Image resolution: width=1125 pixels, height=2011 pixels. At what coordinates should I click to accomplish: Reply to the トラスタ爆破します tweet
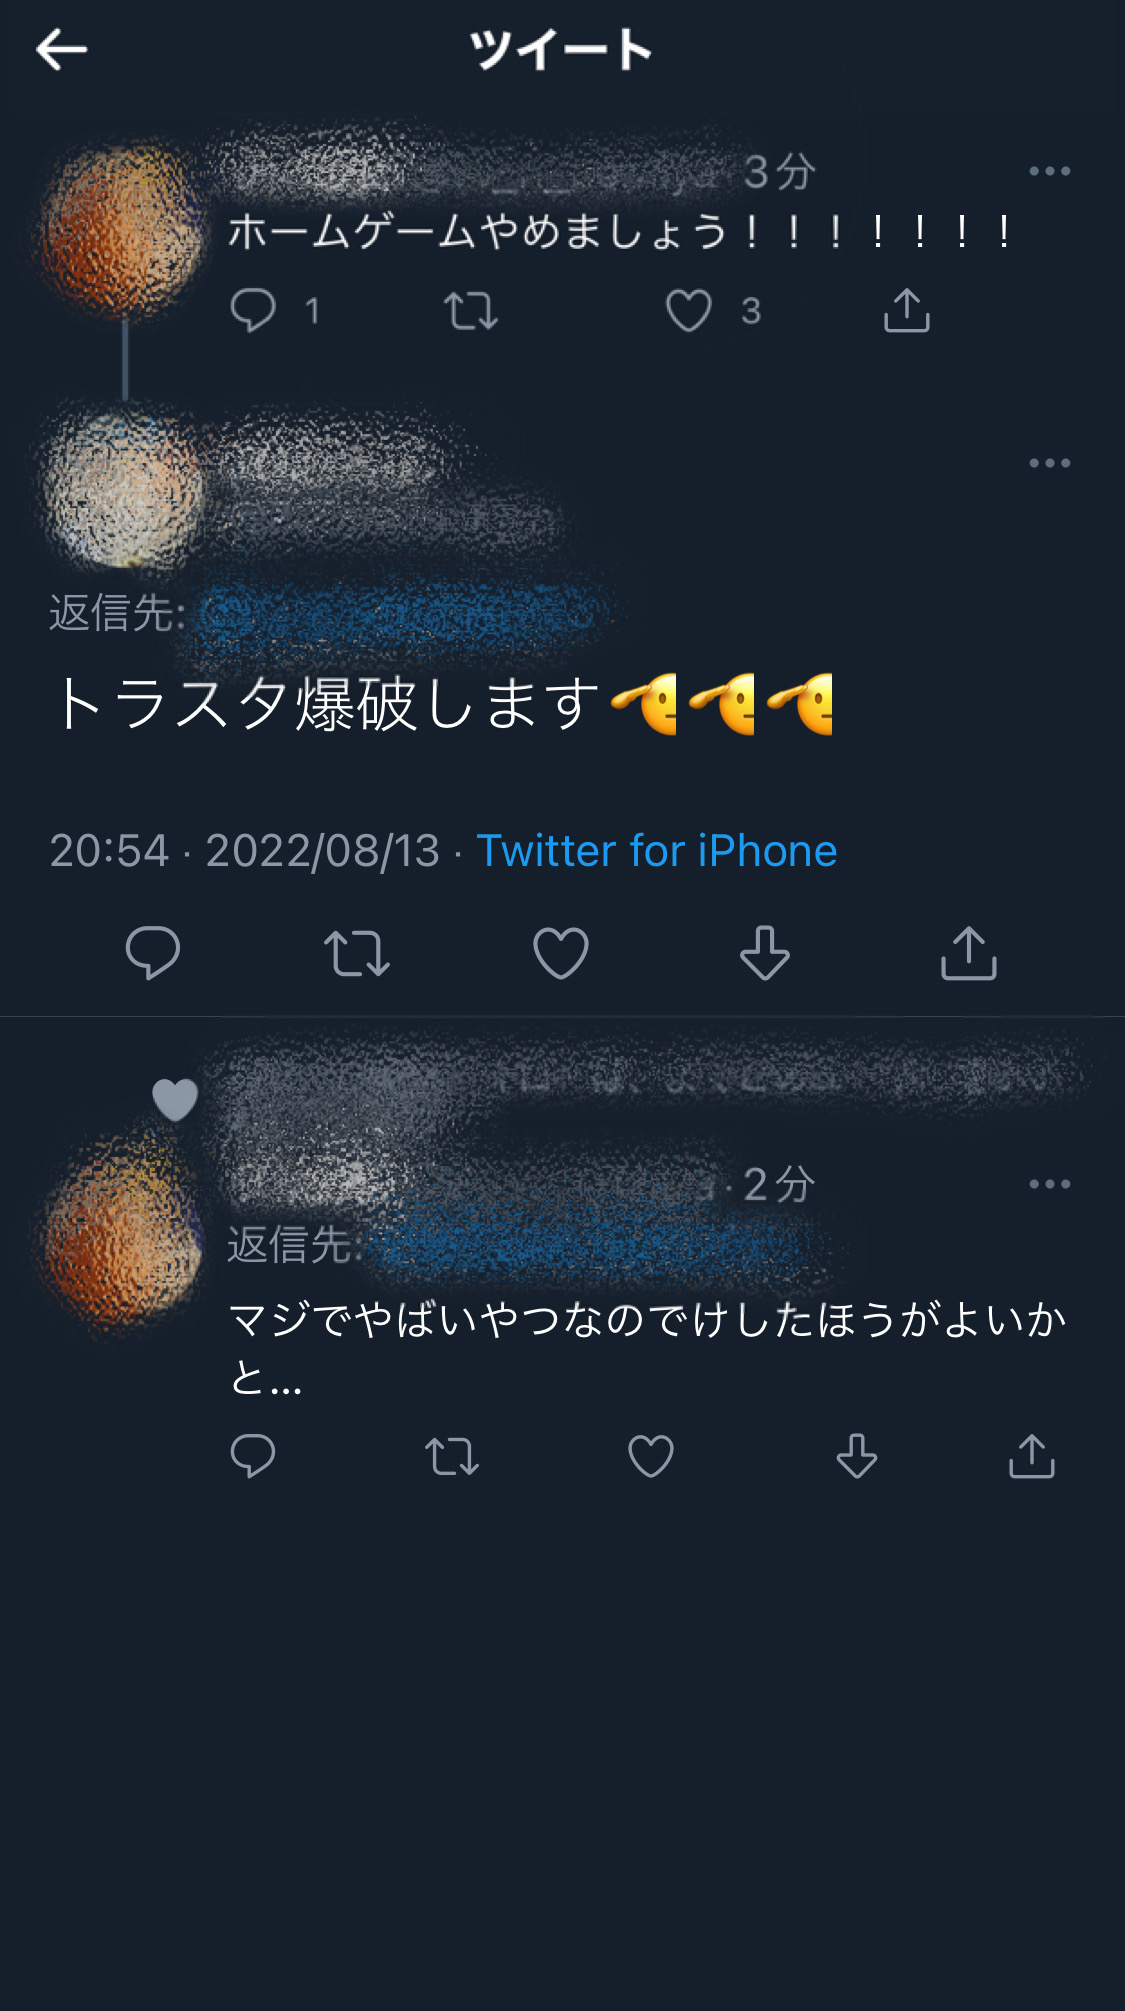pos(153,952)
